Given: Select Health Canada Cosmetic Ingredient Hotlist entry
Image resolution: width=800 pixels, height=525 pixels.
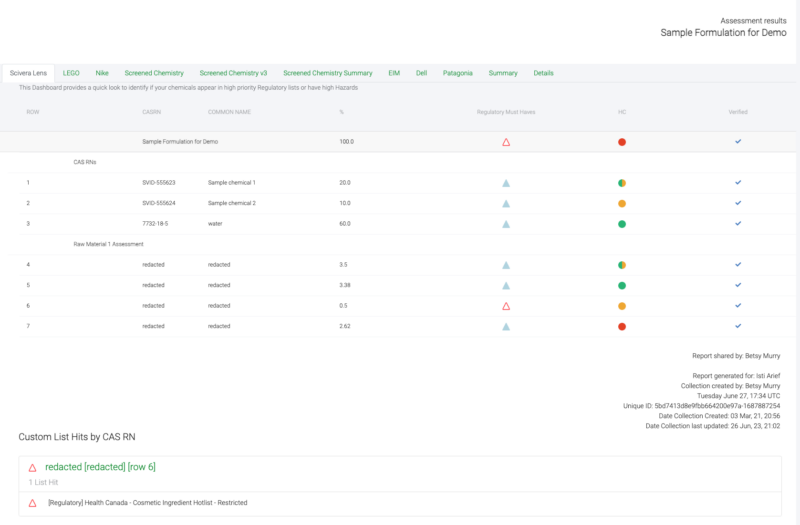Looking at the screenshot, I should pyautogui.click(x=147, y=503).
